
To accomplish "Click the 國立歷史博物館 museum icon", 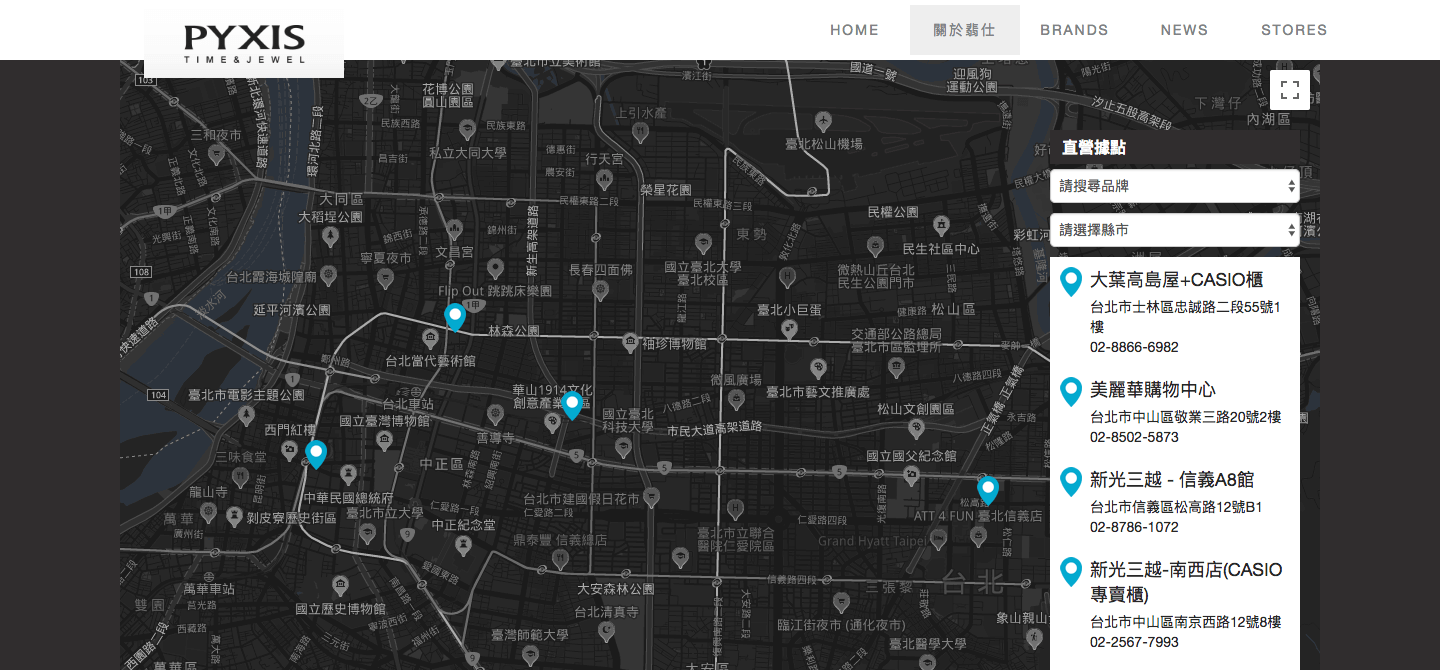I will [340, 584].
